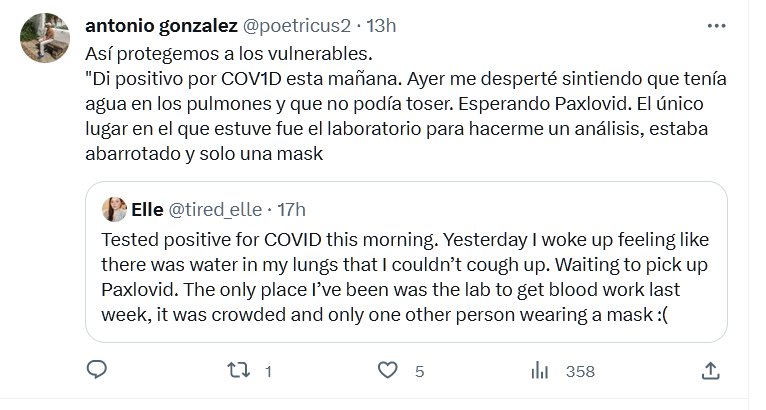Visit the @poetricus2 handle

(296, 24)
